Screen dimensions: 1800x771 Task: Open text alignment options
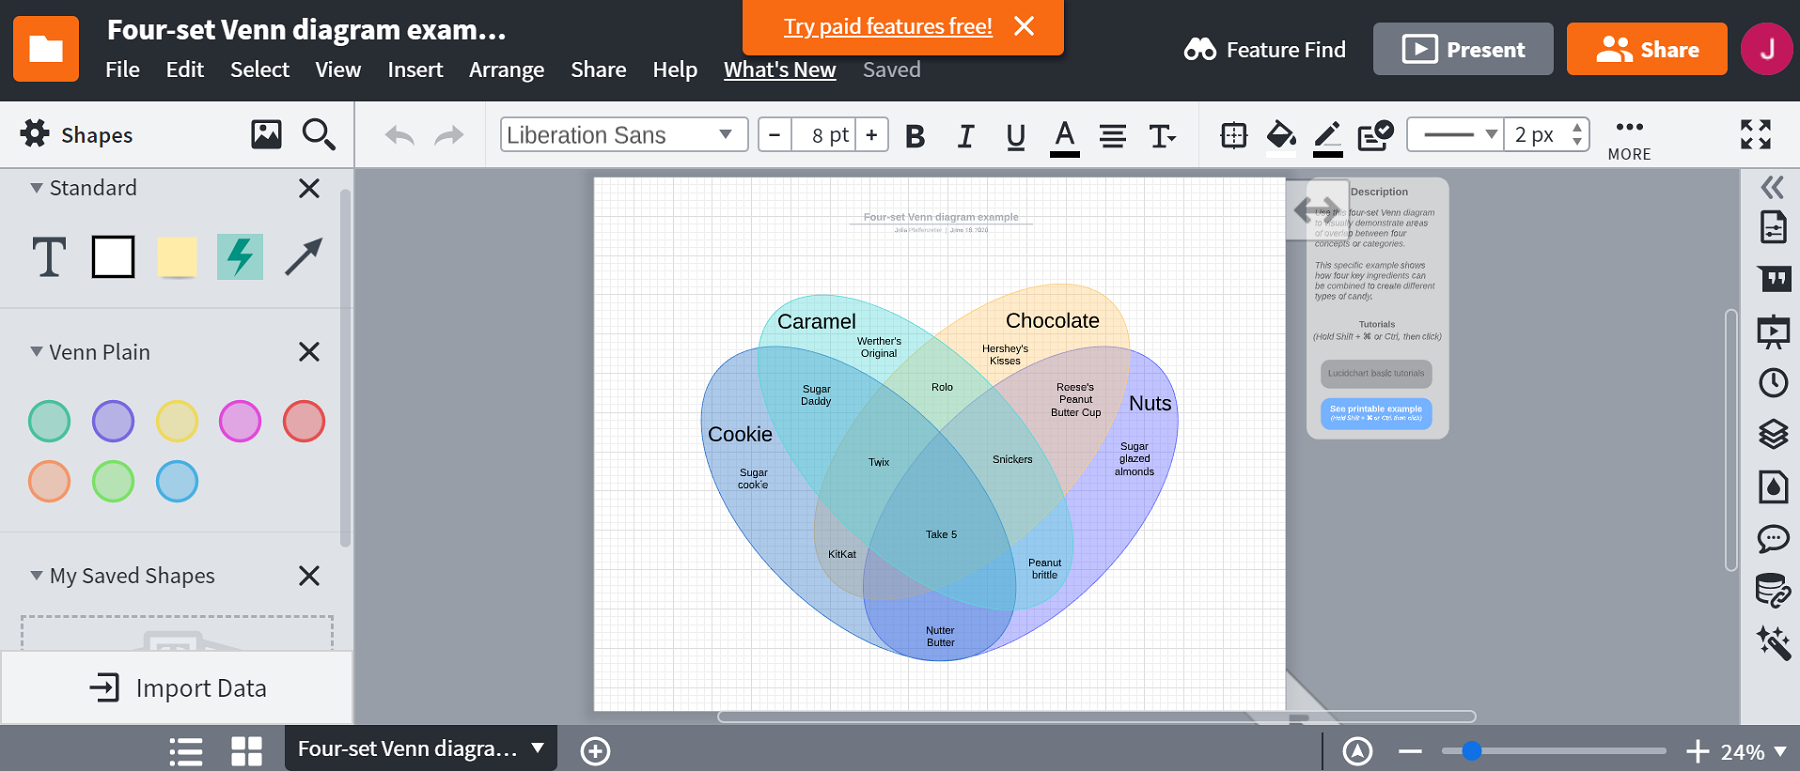click(1113, 136)
